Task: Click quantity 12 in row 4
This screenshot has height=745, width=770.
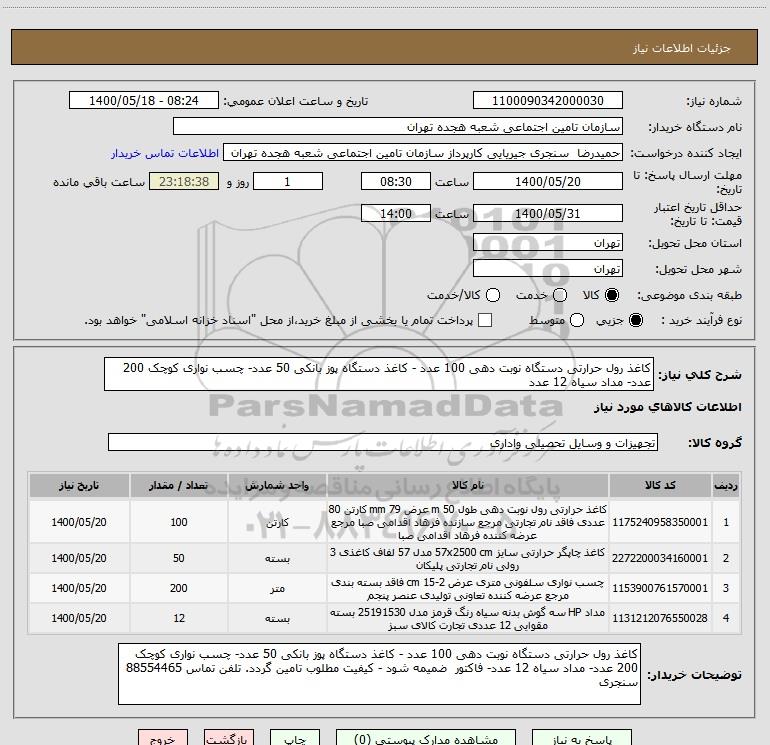Action: (x=179, y=618)
